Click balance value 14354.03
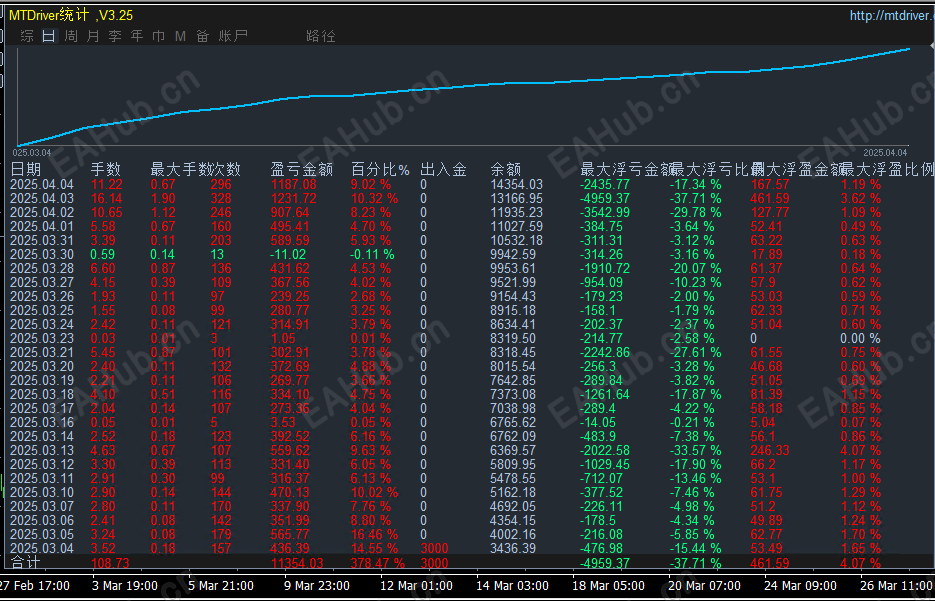935x601 pixels. (x=516, y=185)
